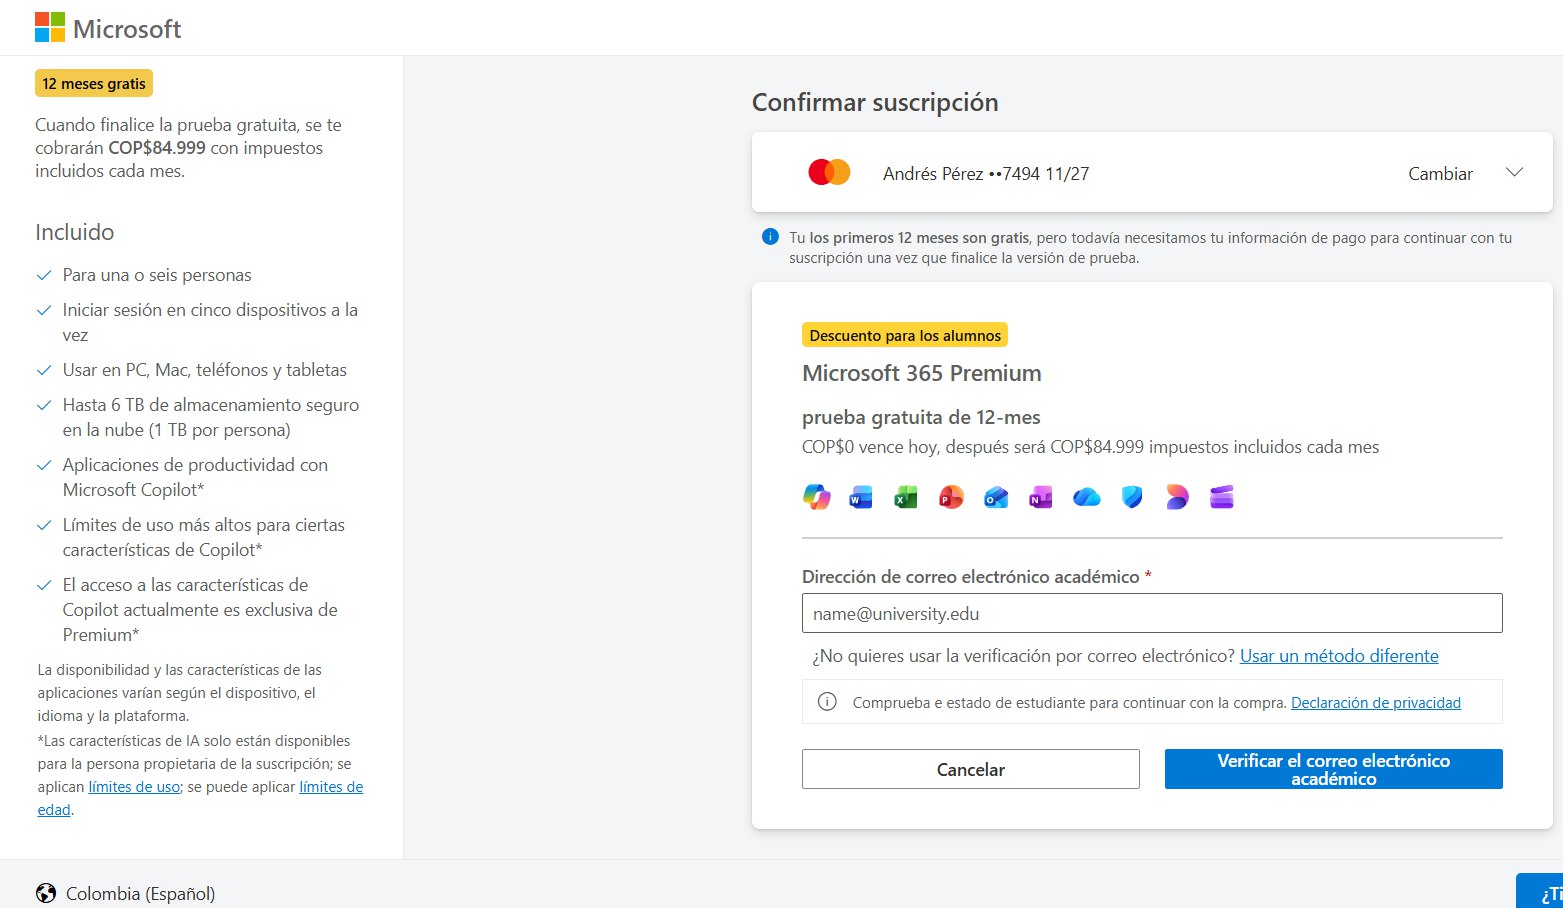The width and height of the screenshot is (1563, 908).
Task: Click the Microsoft Defender shield icon
Action: click(1132, 497)
